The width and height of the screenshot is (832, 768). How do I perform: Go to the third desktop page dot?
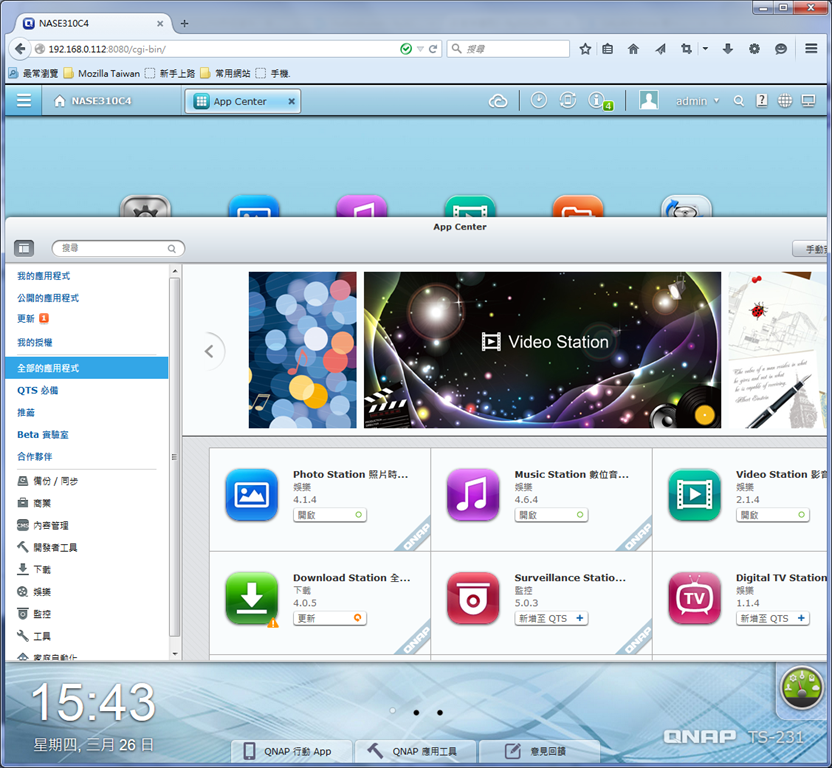pyautogui.click(x=440, y=712)
